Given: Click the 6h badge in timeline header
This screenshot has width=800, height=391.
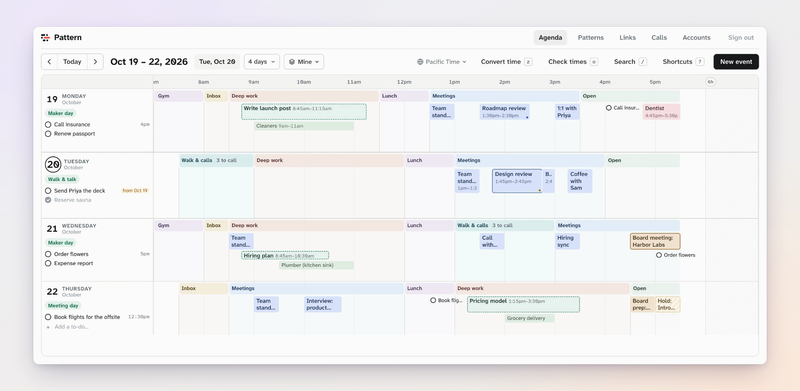Looking at the screenshot, I should 711,82.
